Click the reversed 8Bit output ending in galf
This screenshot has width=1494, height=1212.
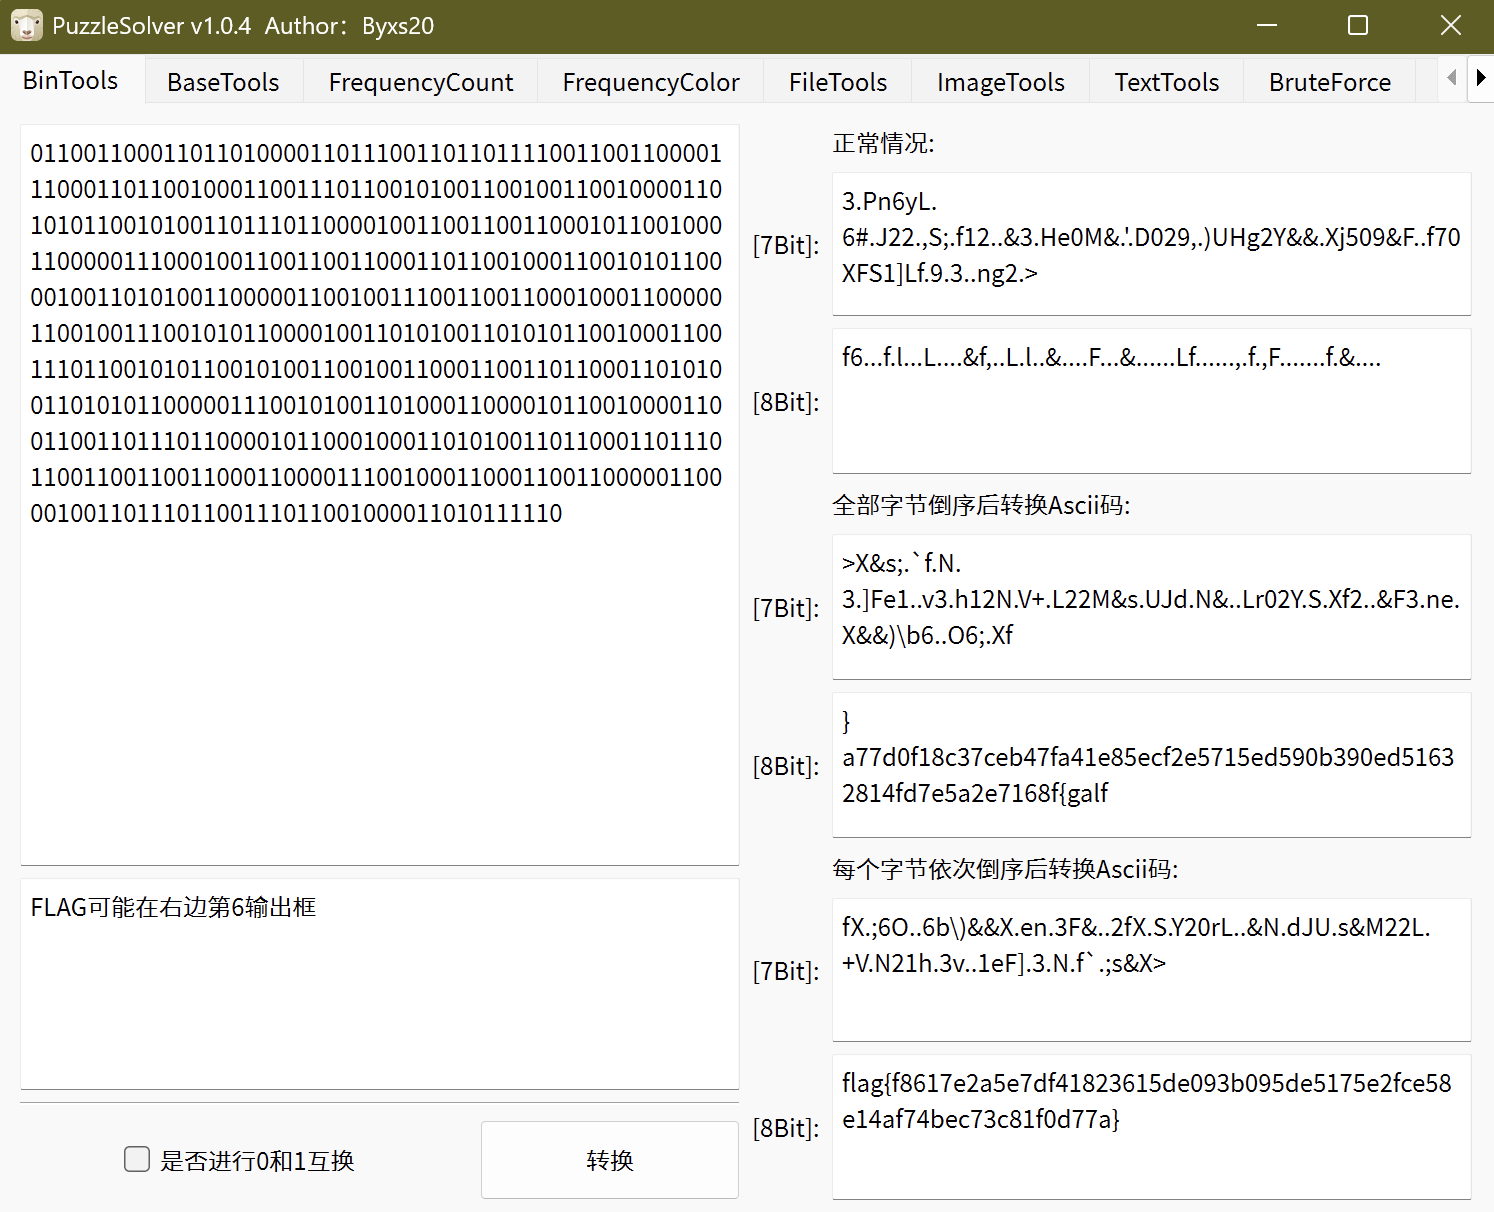tap(1150, 765)
